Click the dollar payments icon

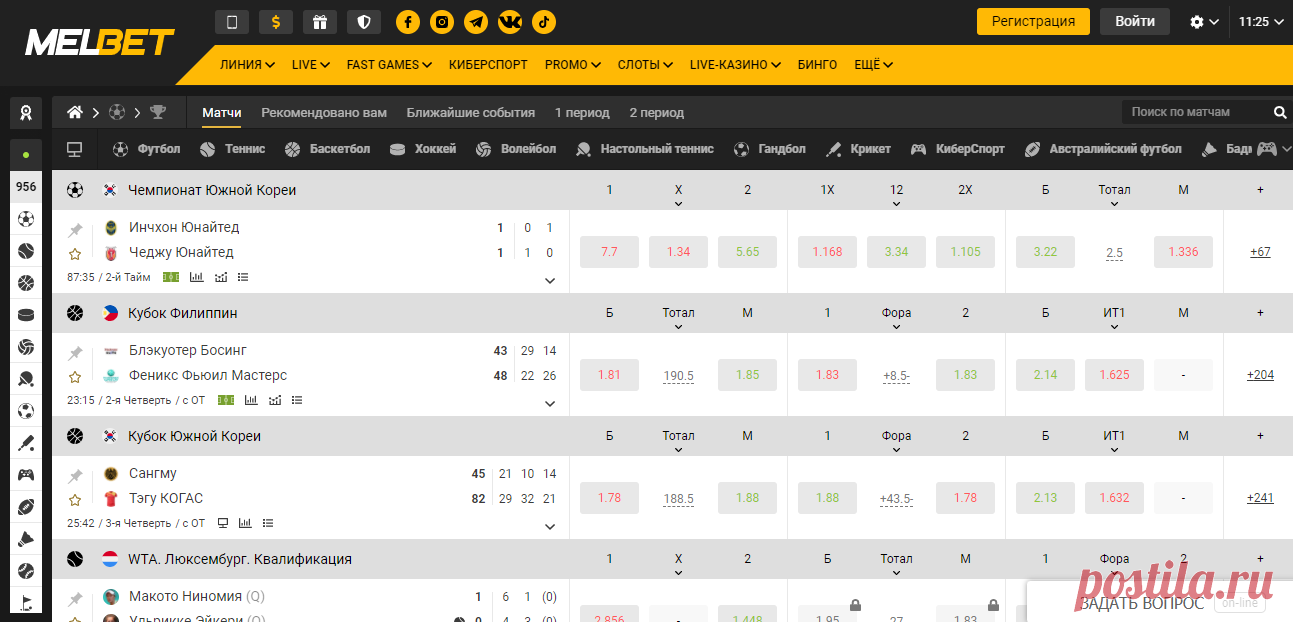point(275,22)
